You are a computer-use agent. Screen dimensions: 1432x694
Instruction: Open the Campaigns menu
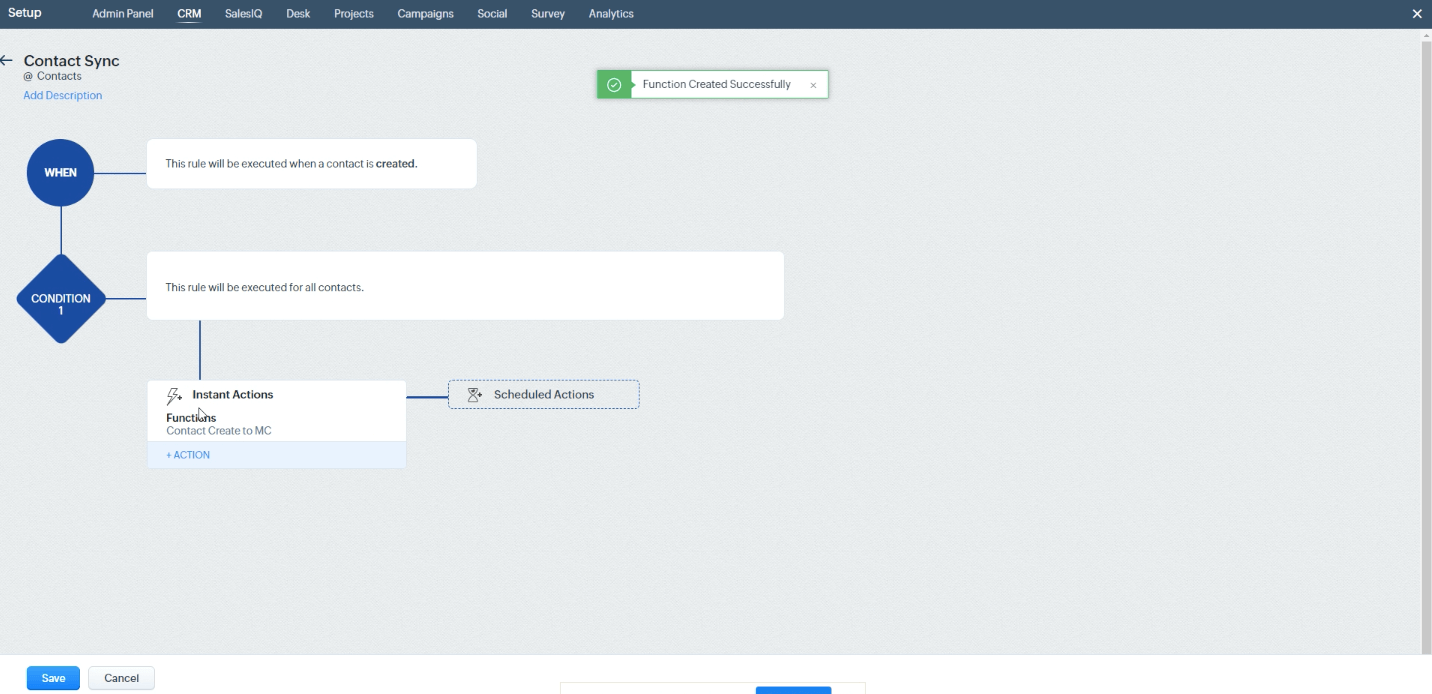[424, 13]
